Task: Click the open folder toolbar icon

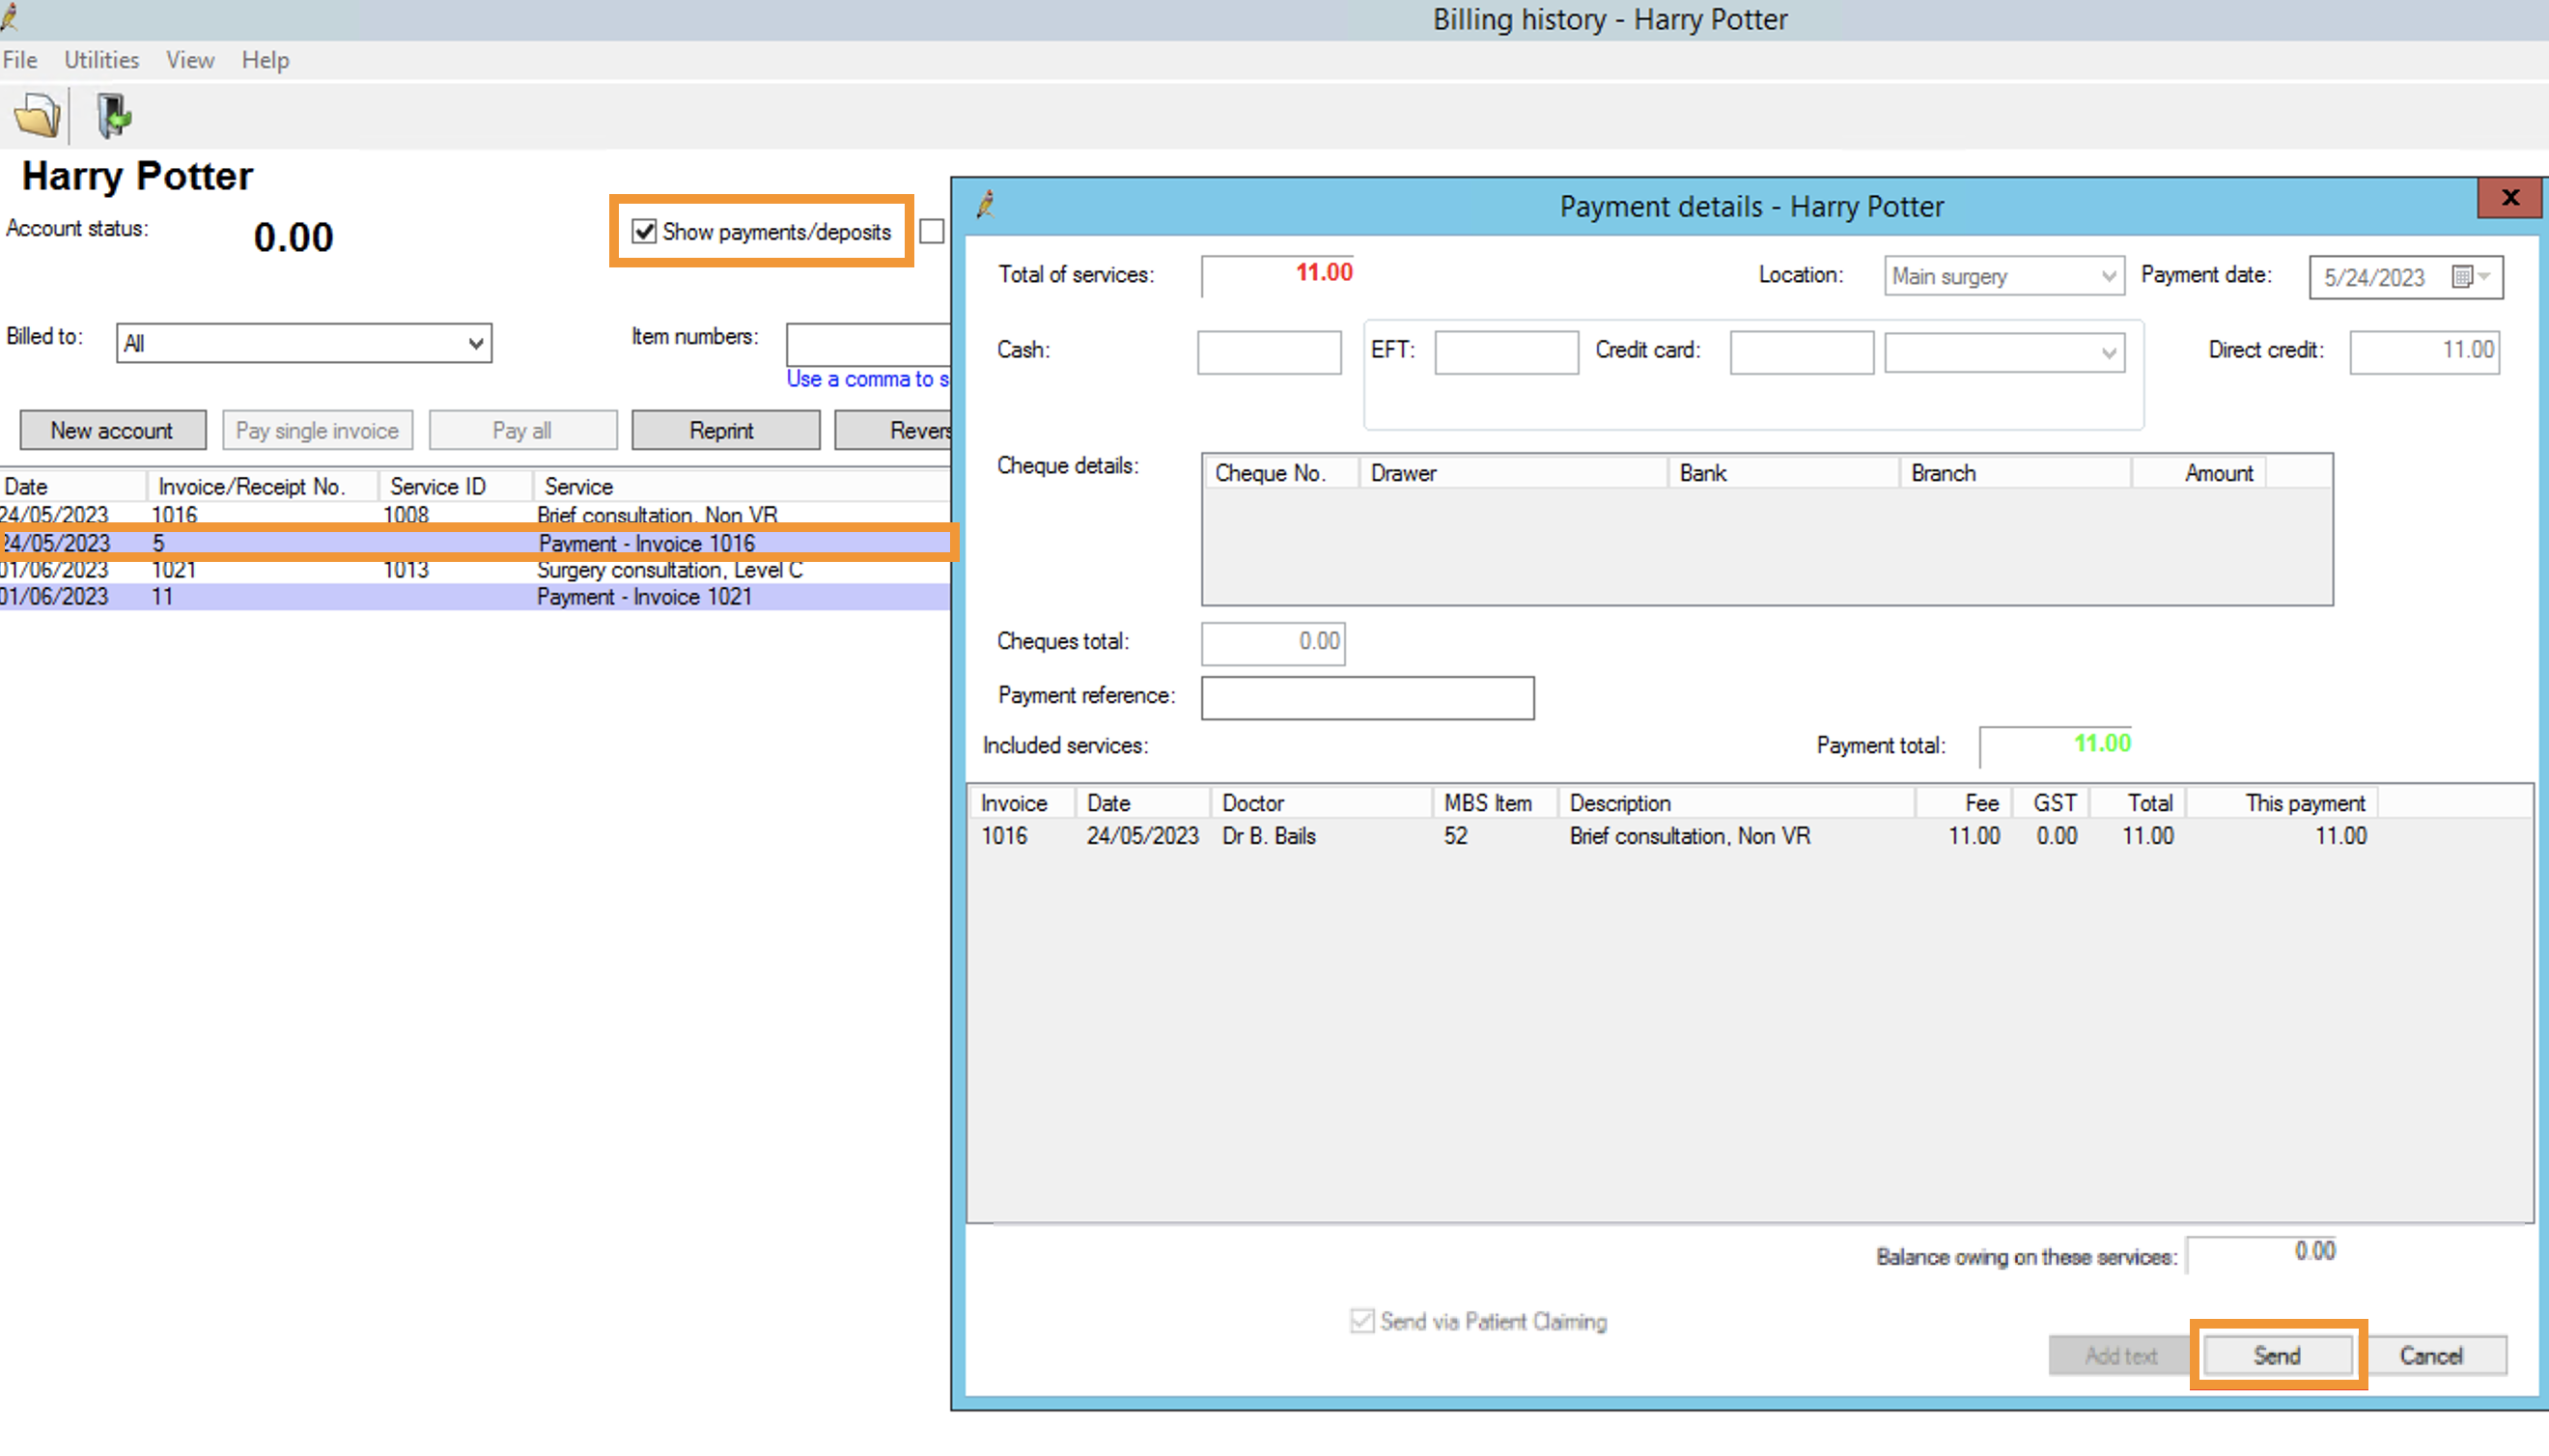Action: (37, 115)
